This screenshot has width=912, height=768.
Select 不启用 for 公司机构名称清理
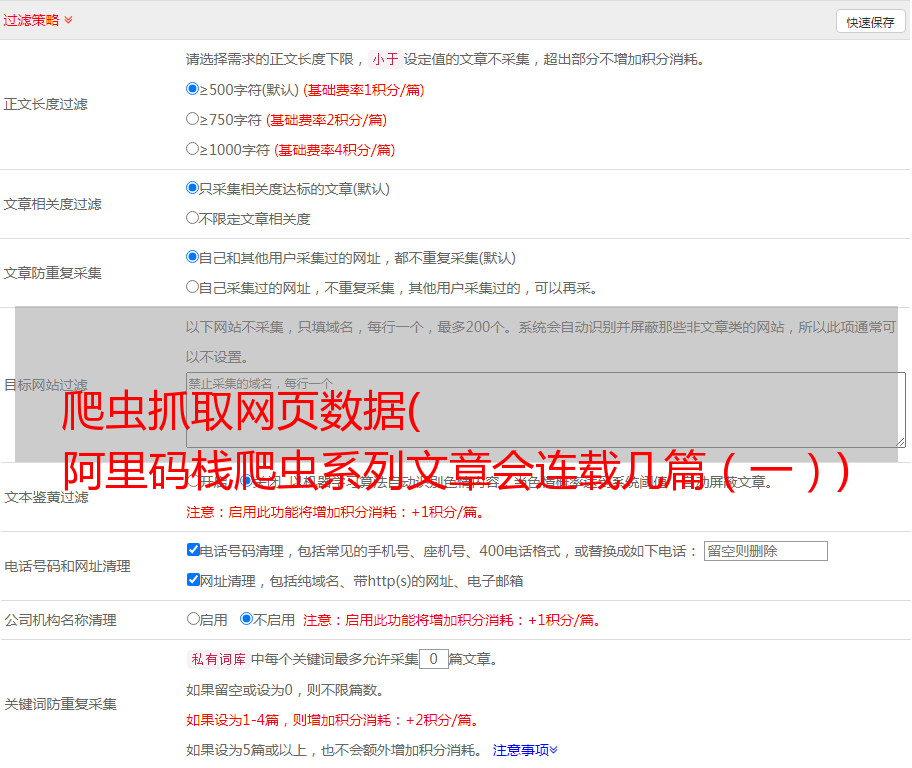tap(247, 619)
